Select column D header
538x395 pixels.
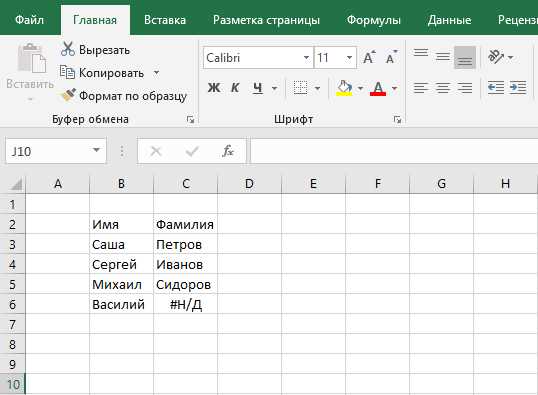(249, 184)
